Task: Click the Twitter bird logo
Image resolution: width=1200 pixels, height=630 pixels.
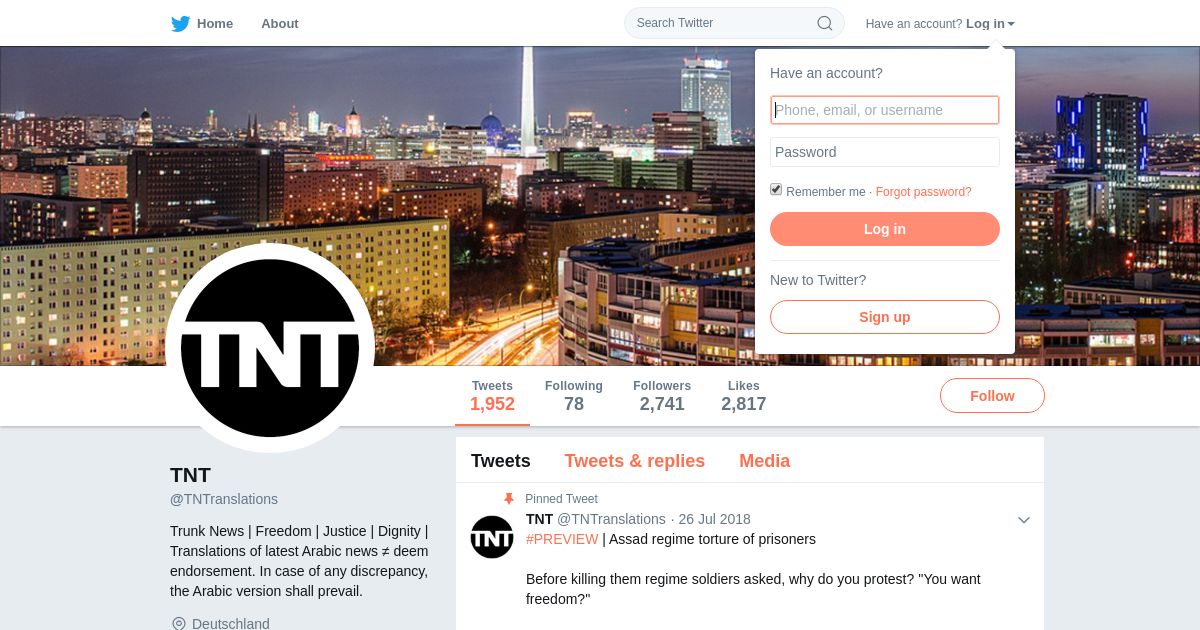Action: (180, 23)
